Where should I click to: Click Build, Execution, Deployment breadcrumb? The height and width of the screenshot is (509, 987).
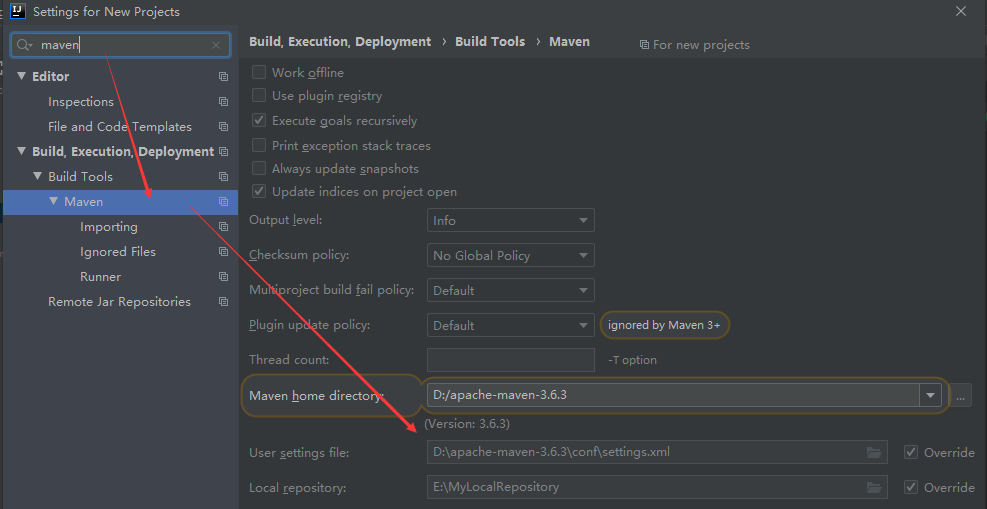tap(340, 42)
